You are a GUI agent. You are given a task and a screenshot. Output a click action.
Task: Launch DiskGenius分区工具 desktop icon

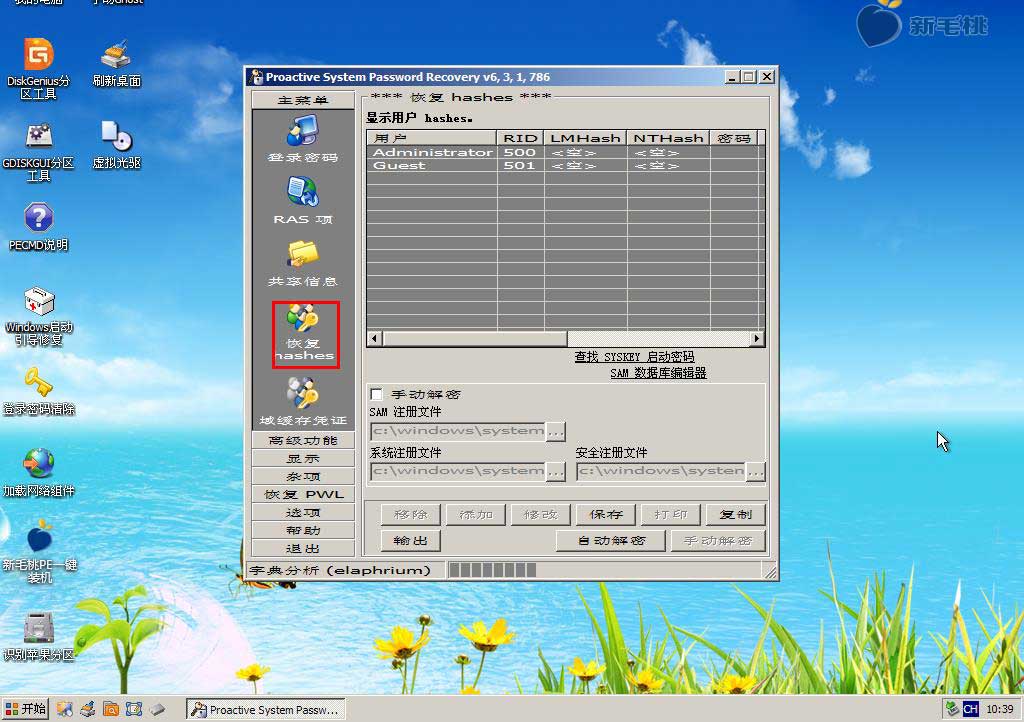tap(38, 68)
